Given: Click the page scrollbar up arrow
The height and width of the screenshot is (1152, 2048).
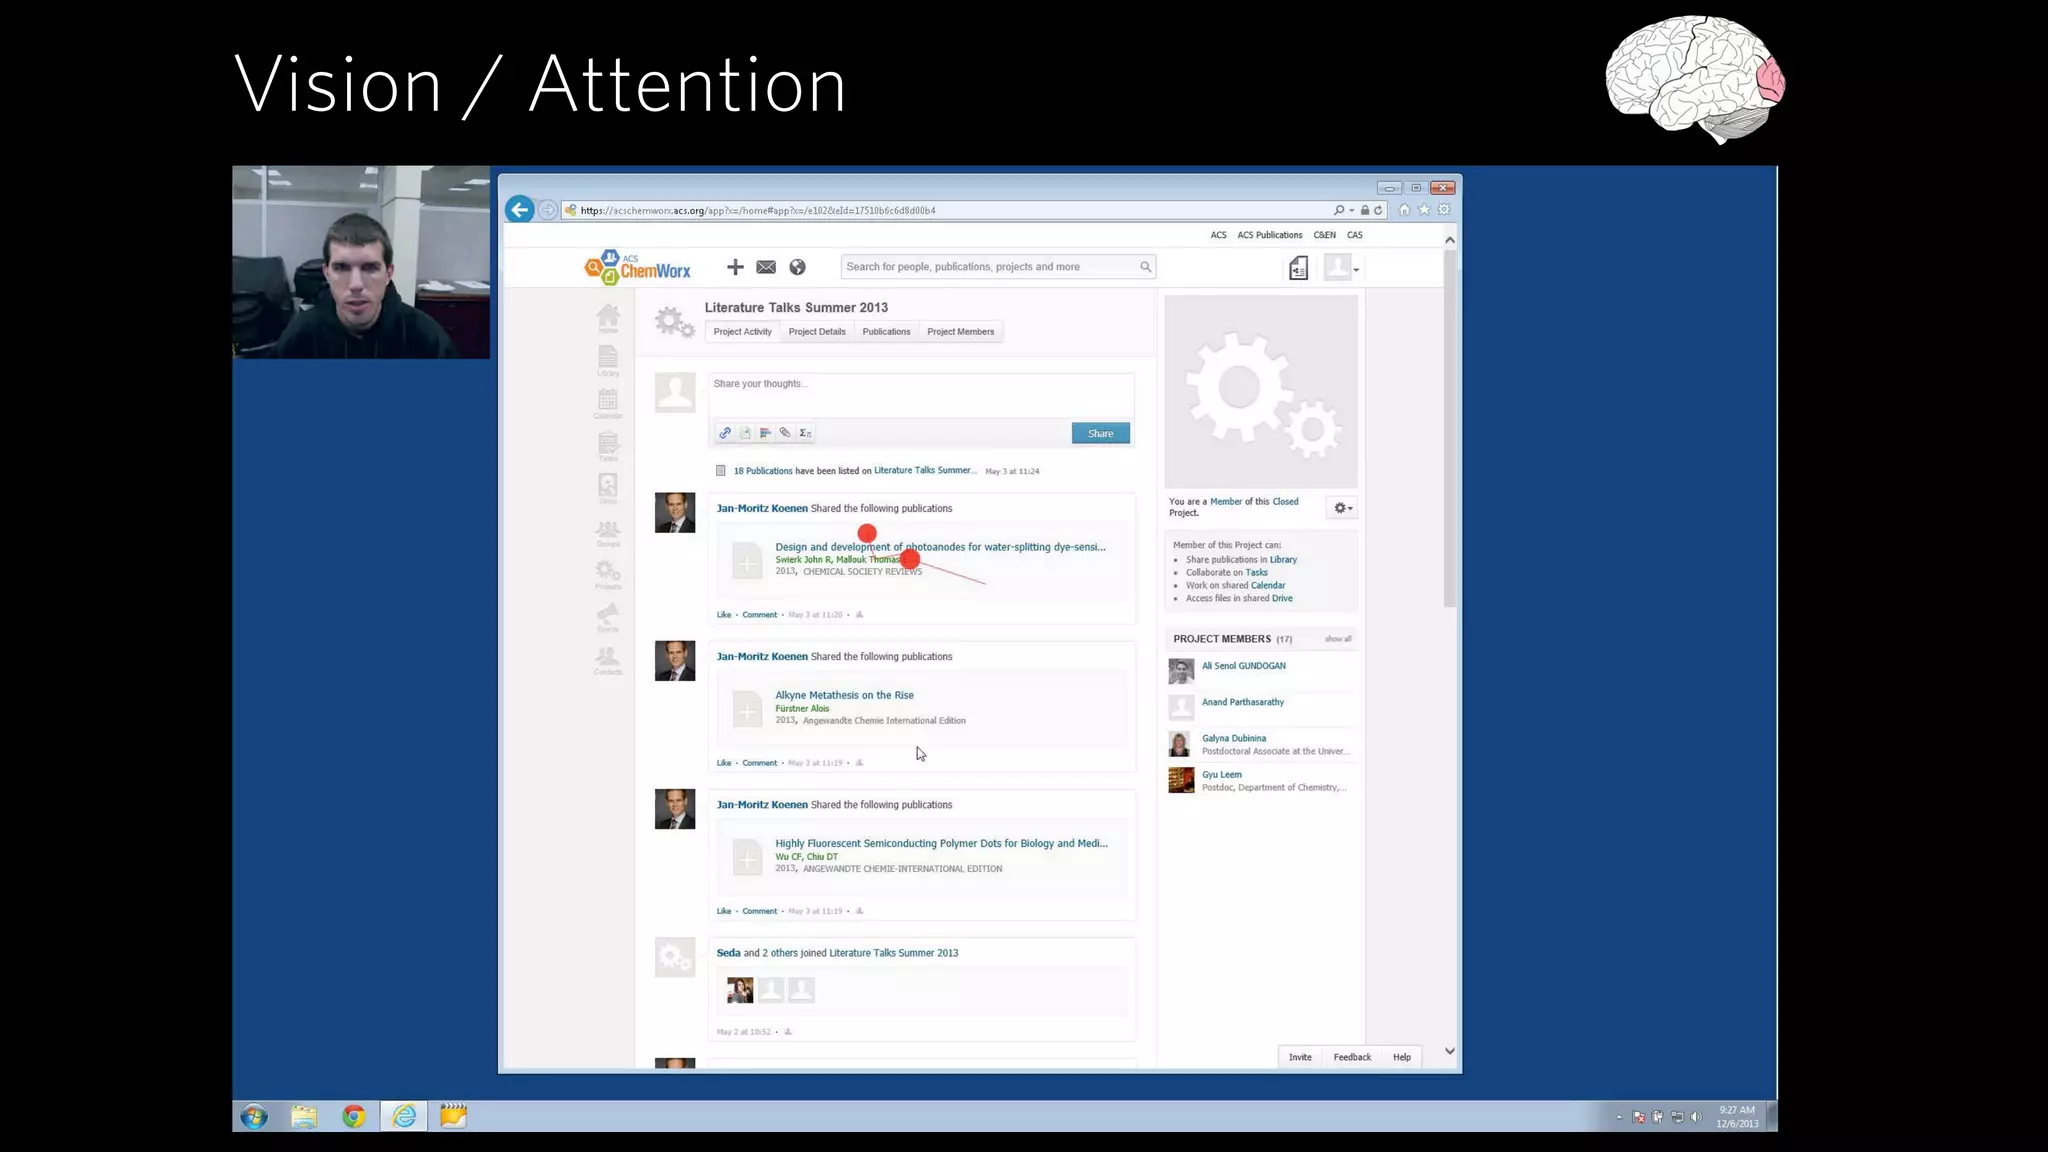Looking at the screenshot, I should [1450, 240].
